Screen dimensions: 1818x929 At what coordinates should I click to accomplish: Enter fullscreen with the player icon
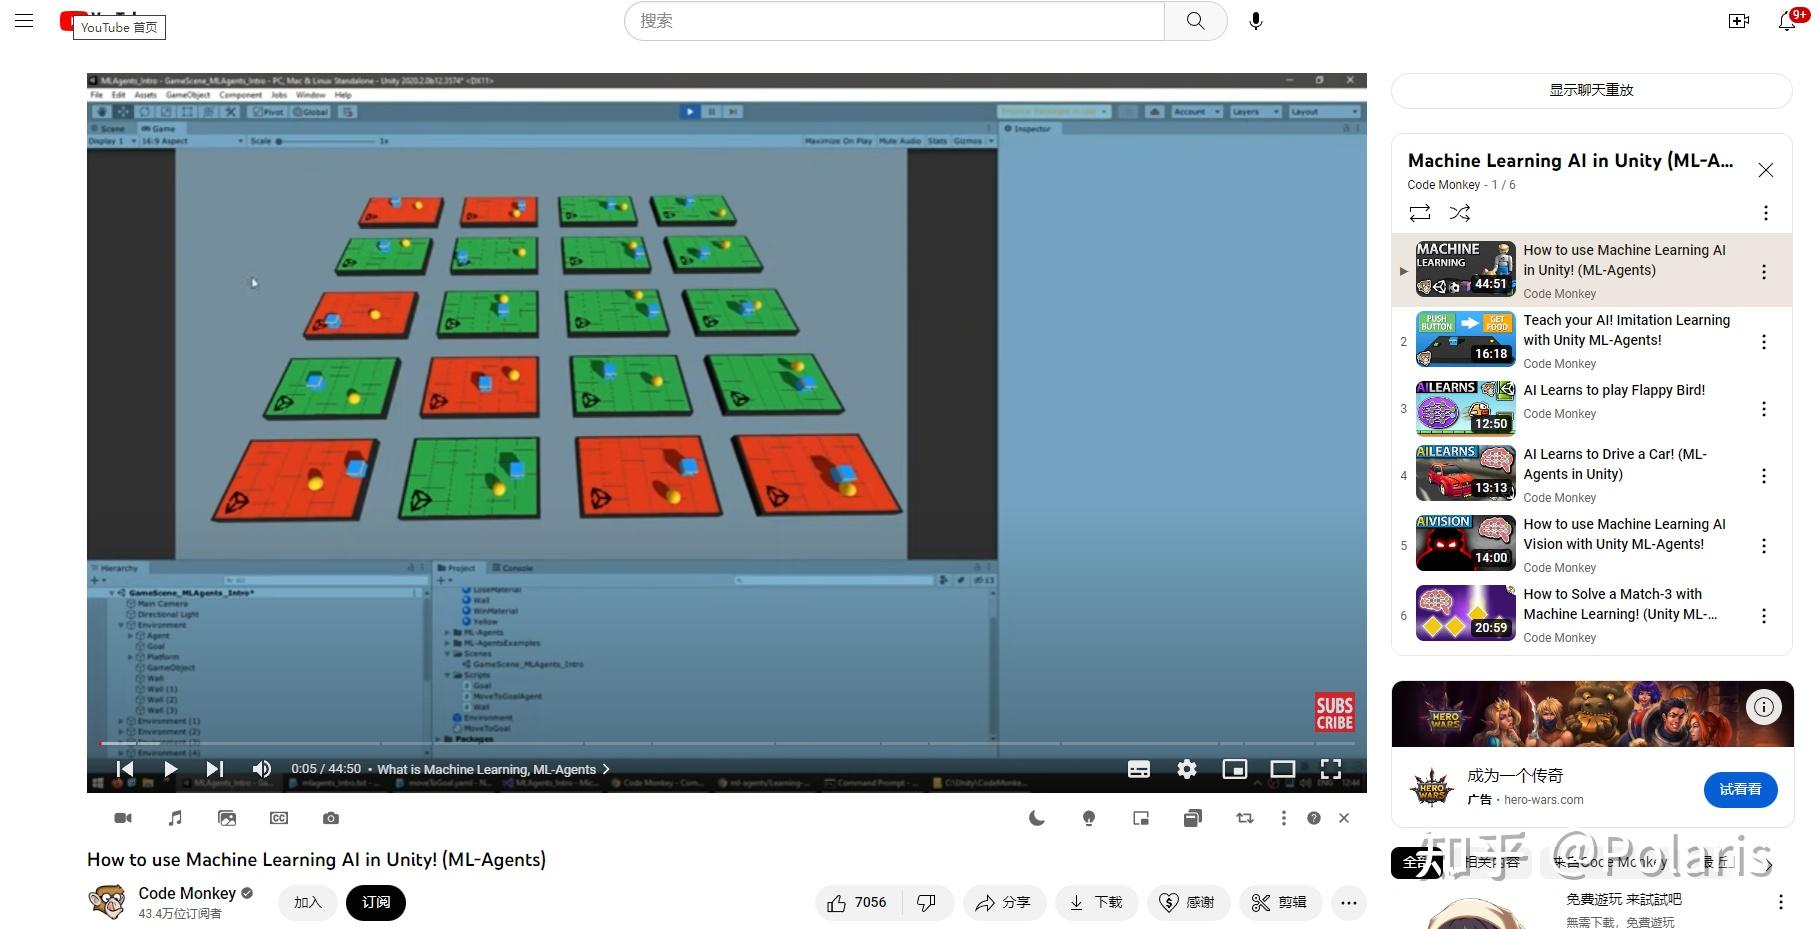click(x=1331, y=769)
